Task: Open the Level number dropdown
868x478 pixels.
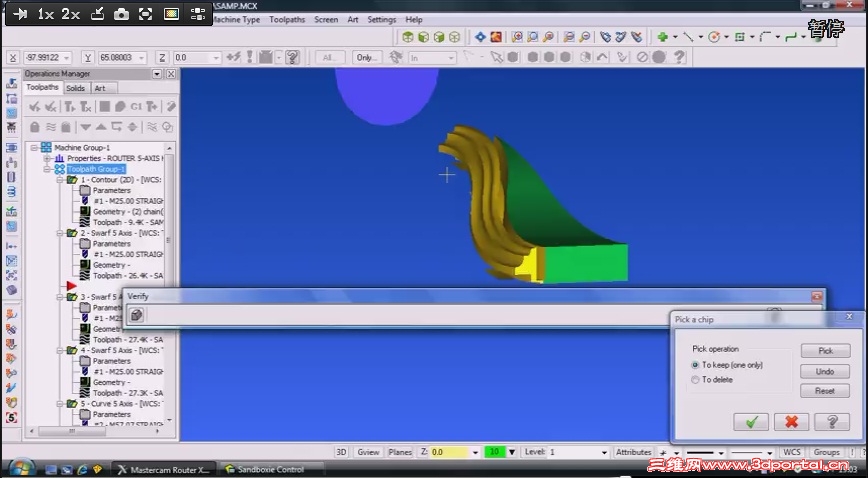Action: 604,453
